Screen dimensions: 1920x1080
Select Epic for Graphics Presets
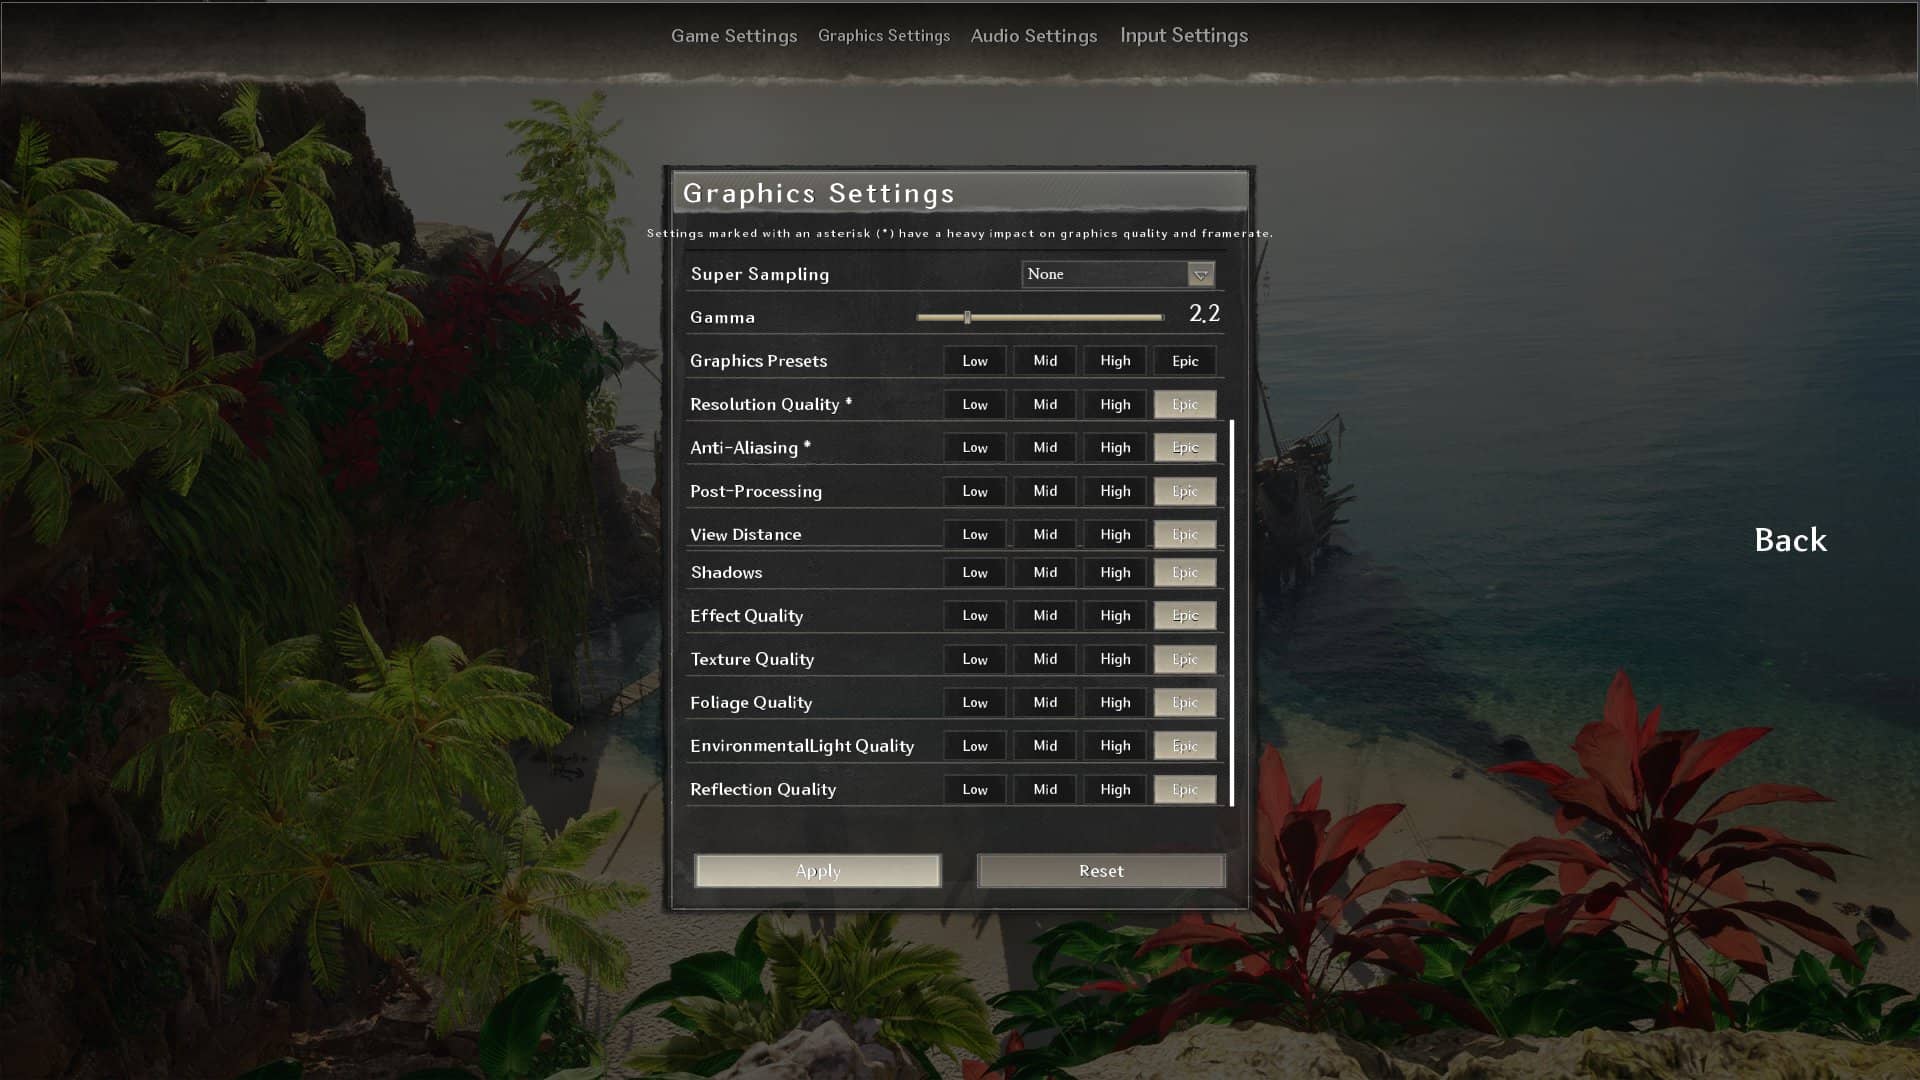pos(1185,361)
